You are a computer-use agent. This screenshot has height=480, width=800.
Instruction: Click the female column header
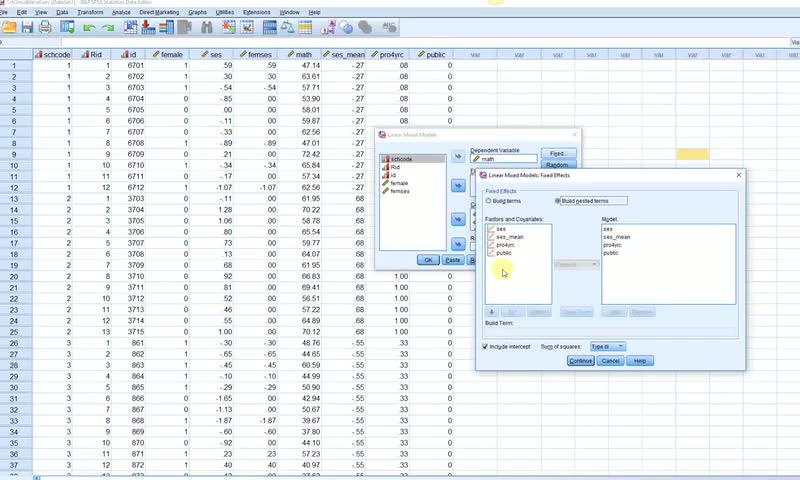tap(167, 55)
